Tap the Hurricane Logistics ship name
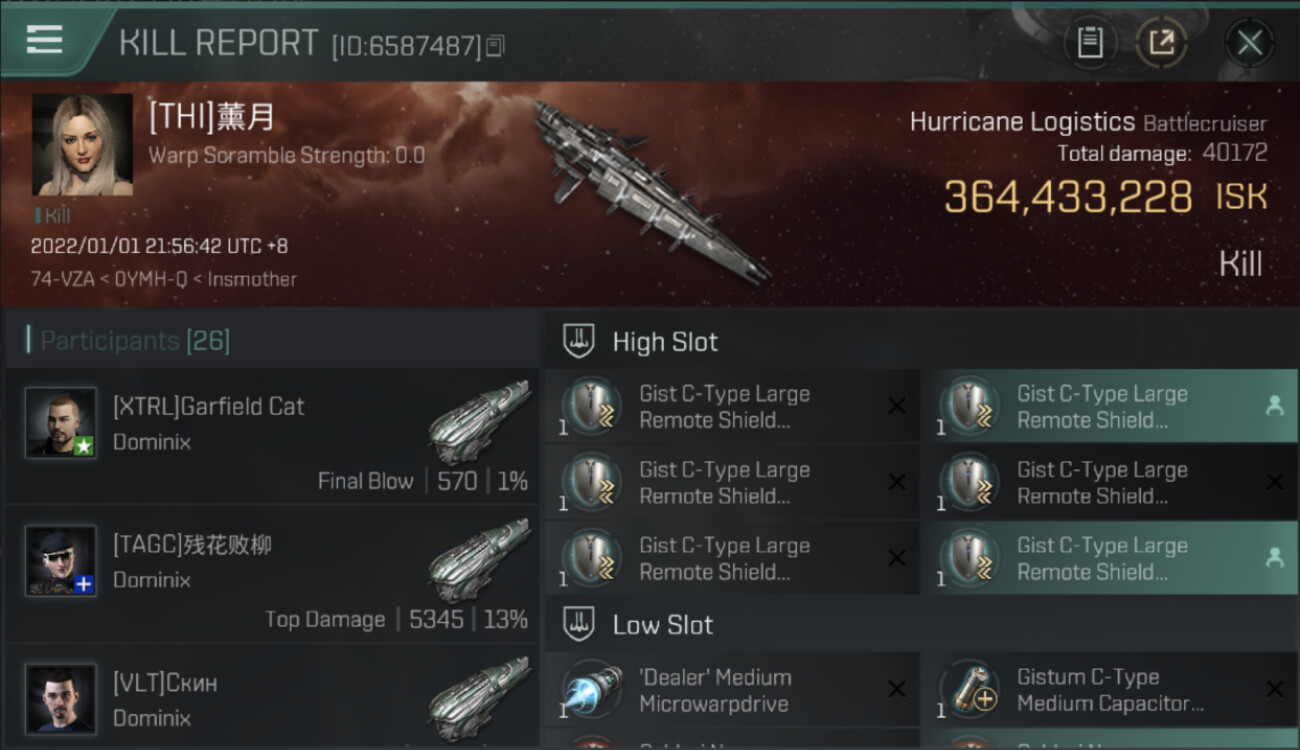 click(1022, 123)
